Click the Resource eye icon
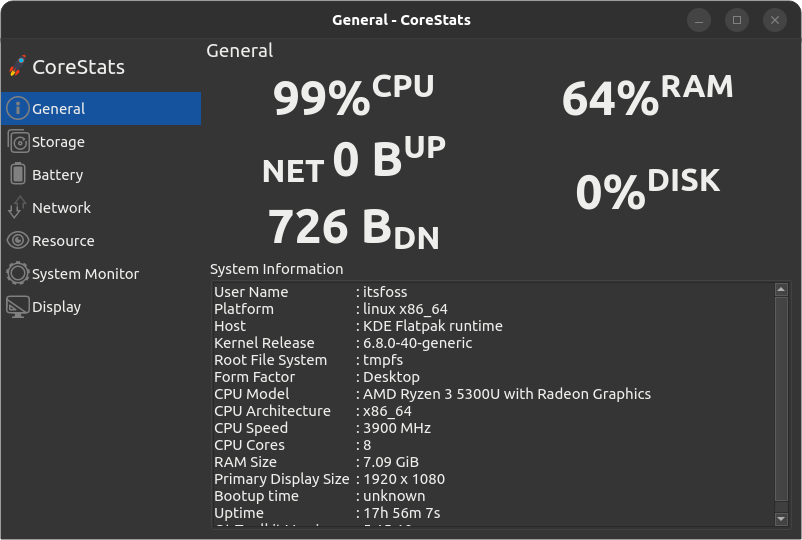802x540 pixels. (x=17, y=240)
